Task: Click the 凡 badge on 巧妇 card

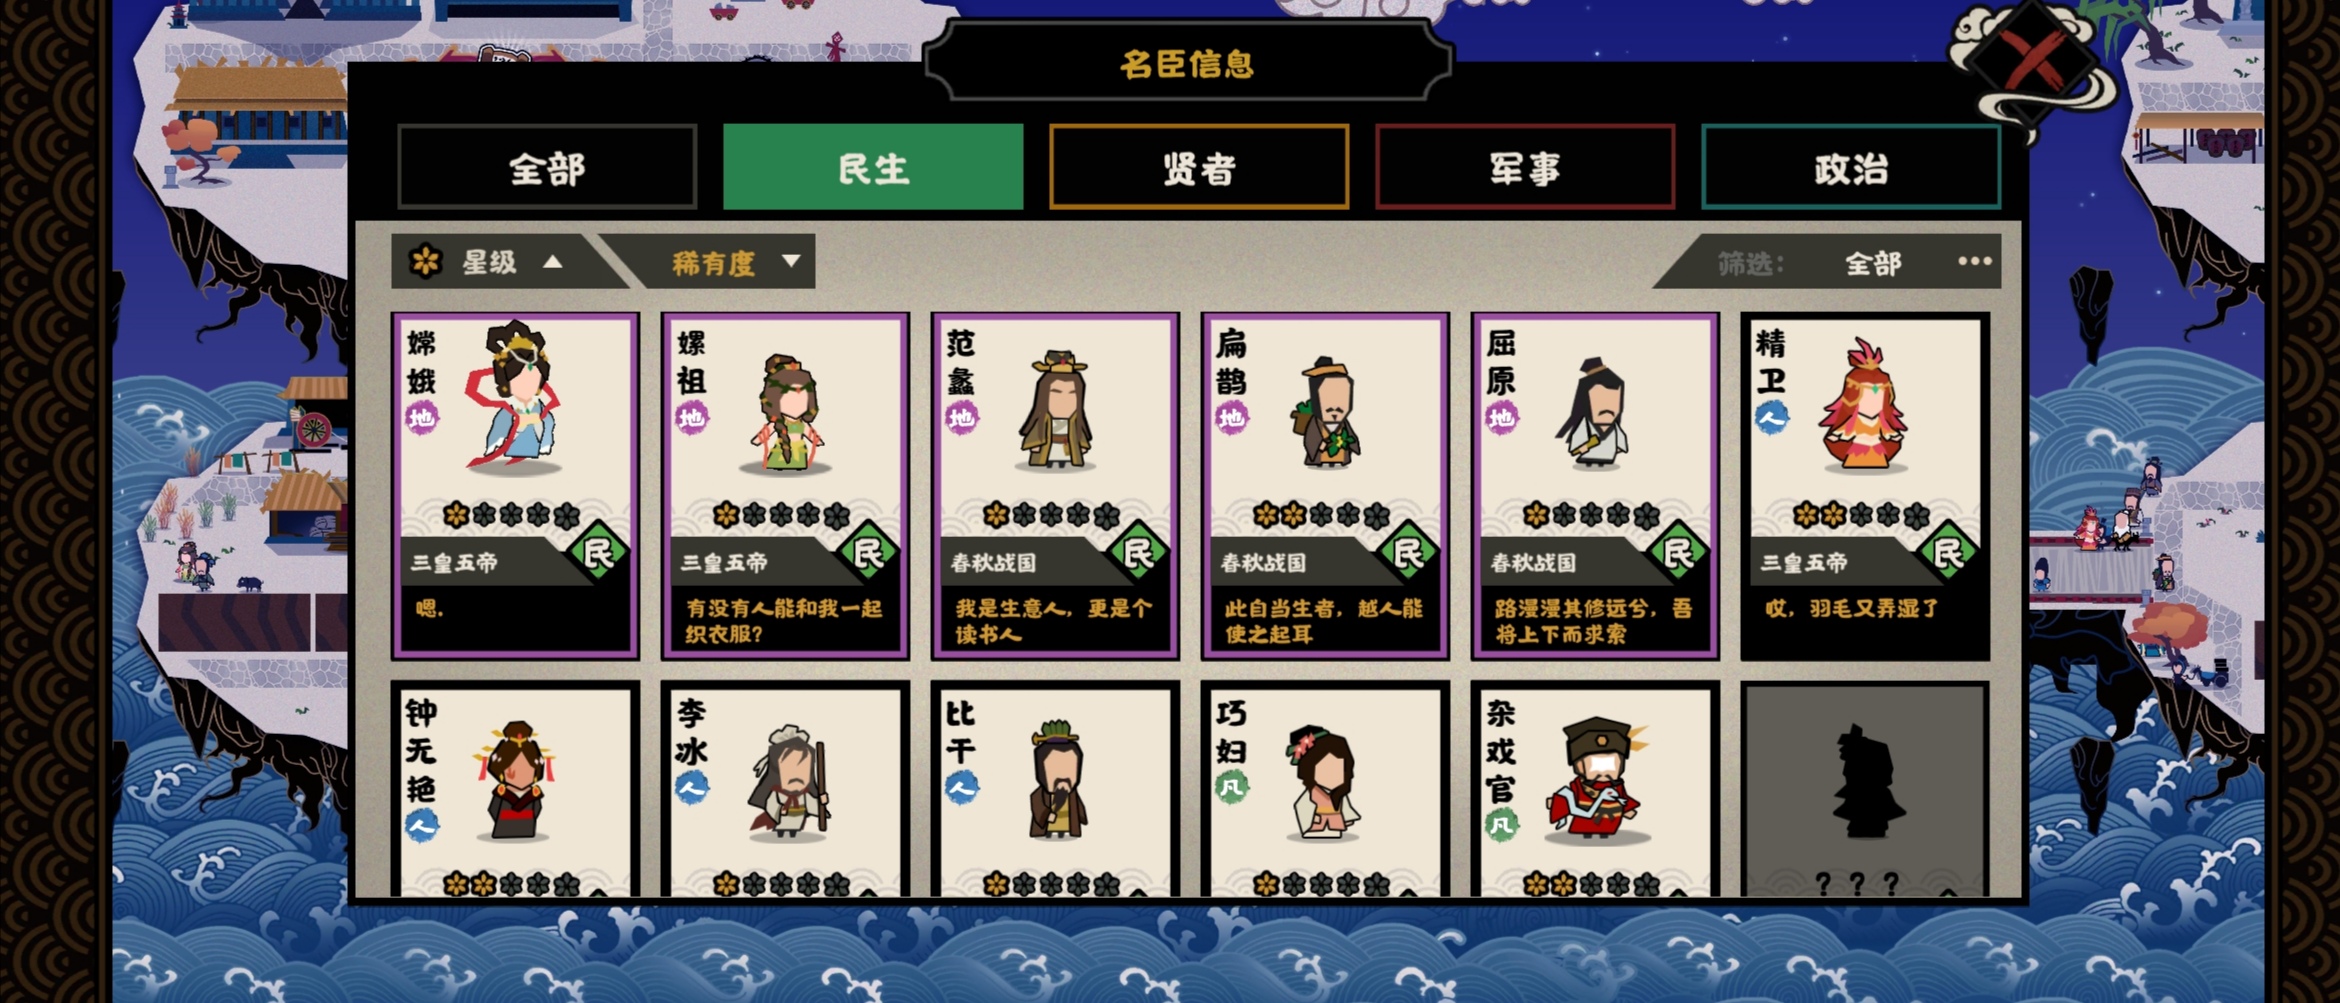Action: 1231,787
